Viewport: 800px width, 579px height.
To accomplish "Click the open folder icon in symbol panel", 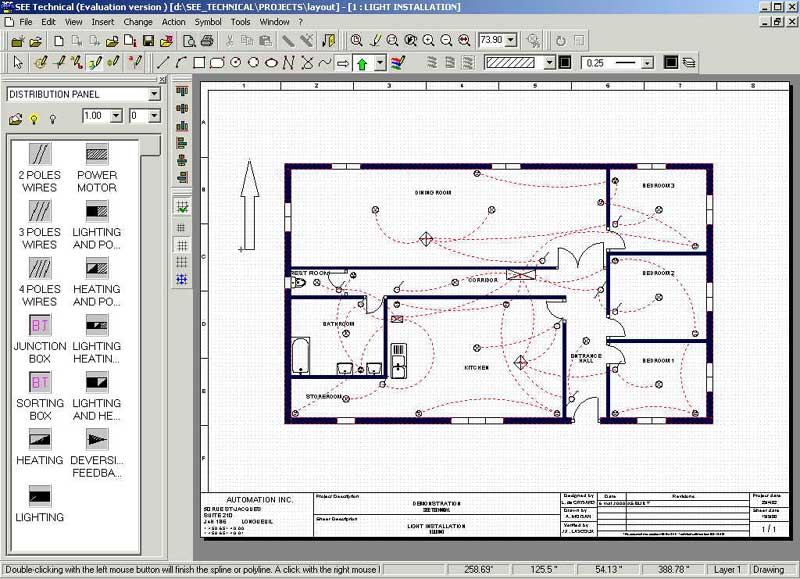I will [x=15, y=119].
